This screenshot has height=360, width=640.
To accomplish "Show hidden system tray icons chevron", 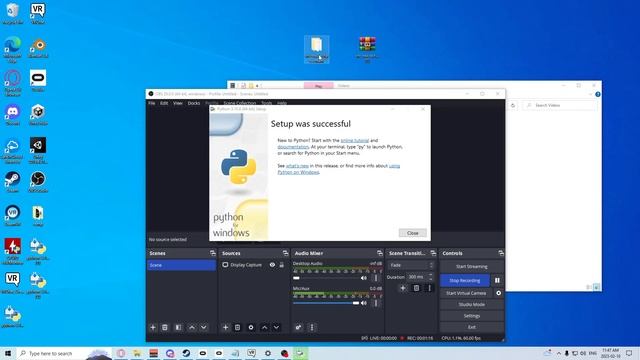I will [558, 353].
